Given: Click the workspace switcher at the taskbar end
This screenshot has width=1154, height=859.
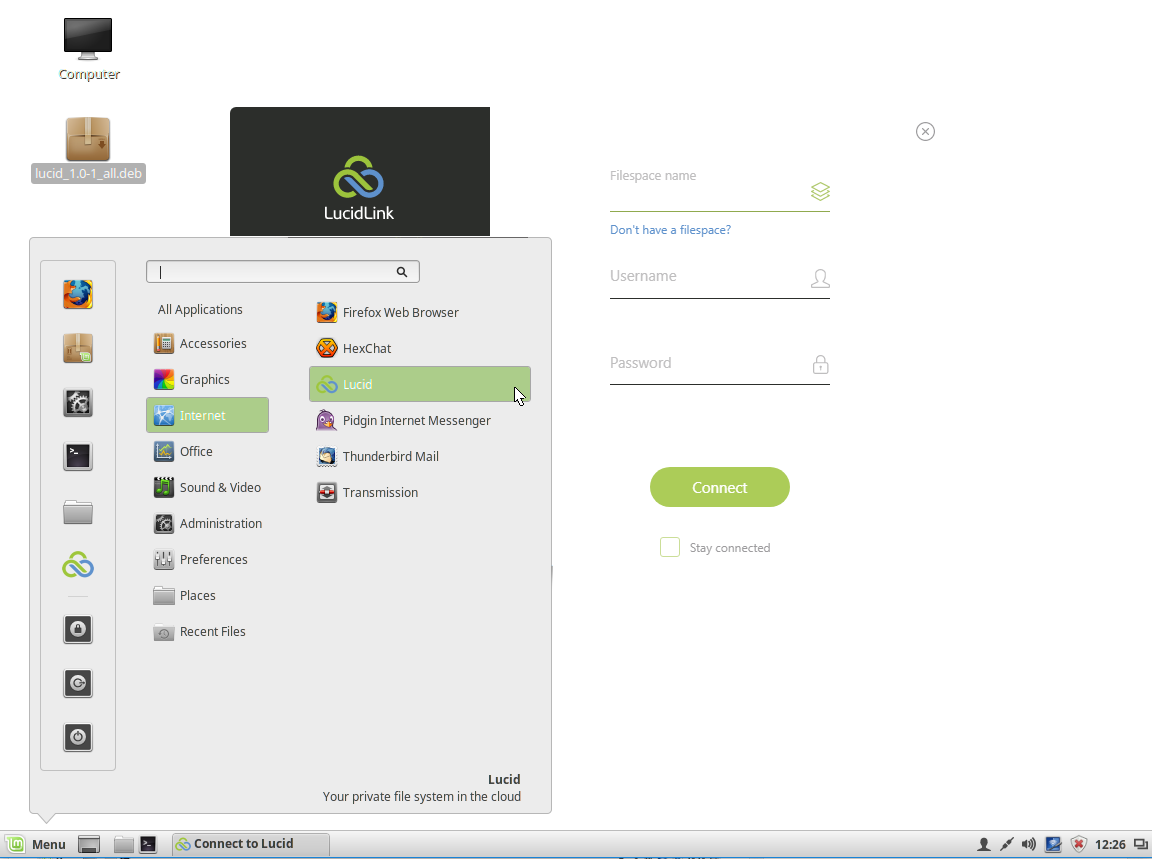Looking at the screenshot, I should 1141,844.
